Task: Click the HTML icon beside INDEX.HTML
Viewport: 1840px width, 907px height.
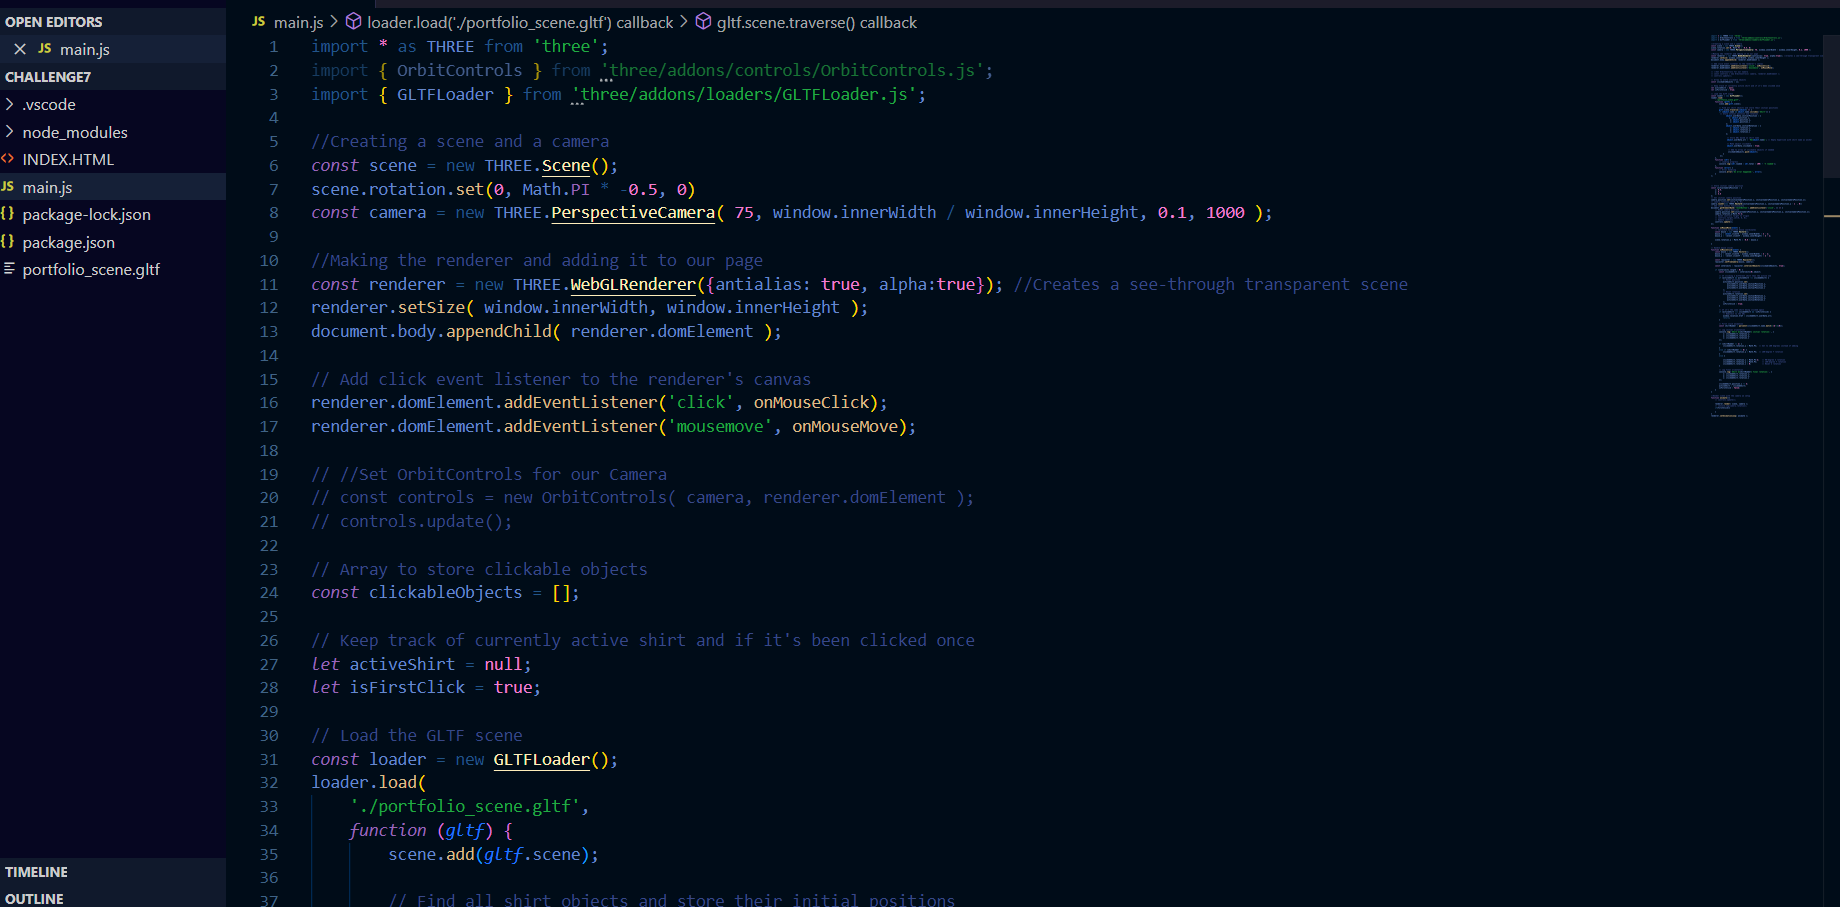Action: point(8,159)
